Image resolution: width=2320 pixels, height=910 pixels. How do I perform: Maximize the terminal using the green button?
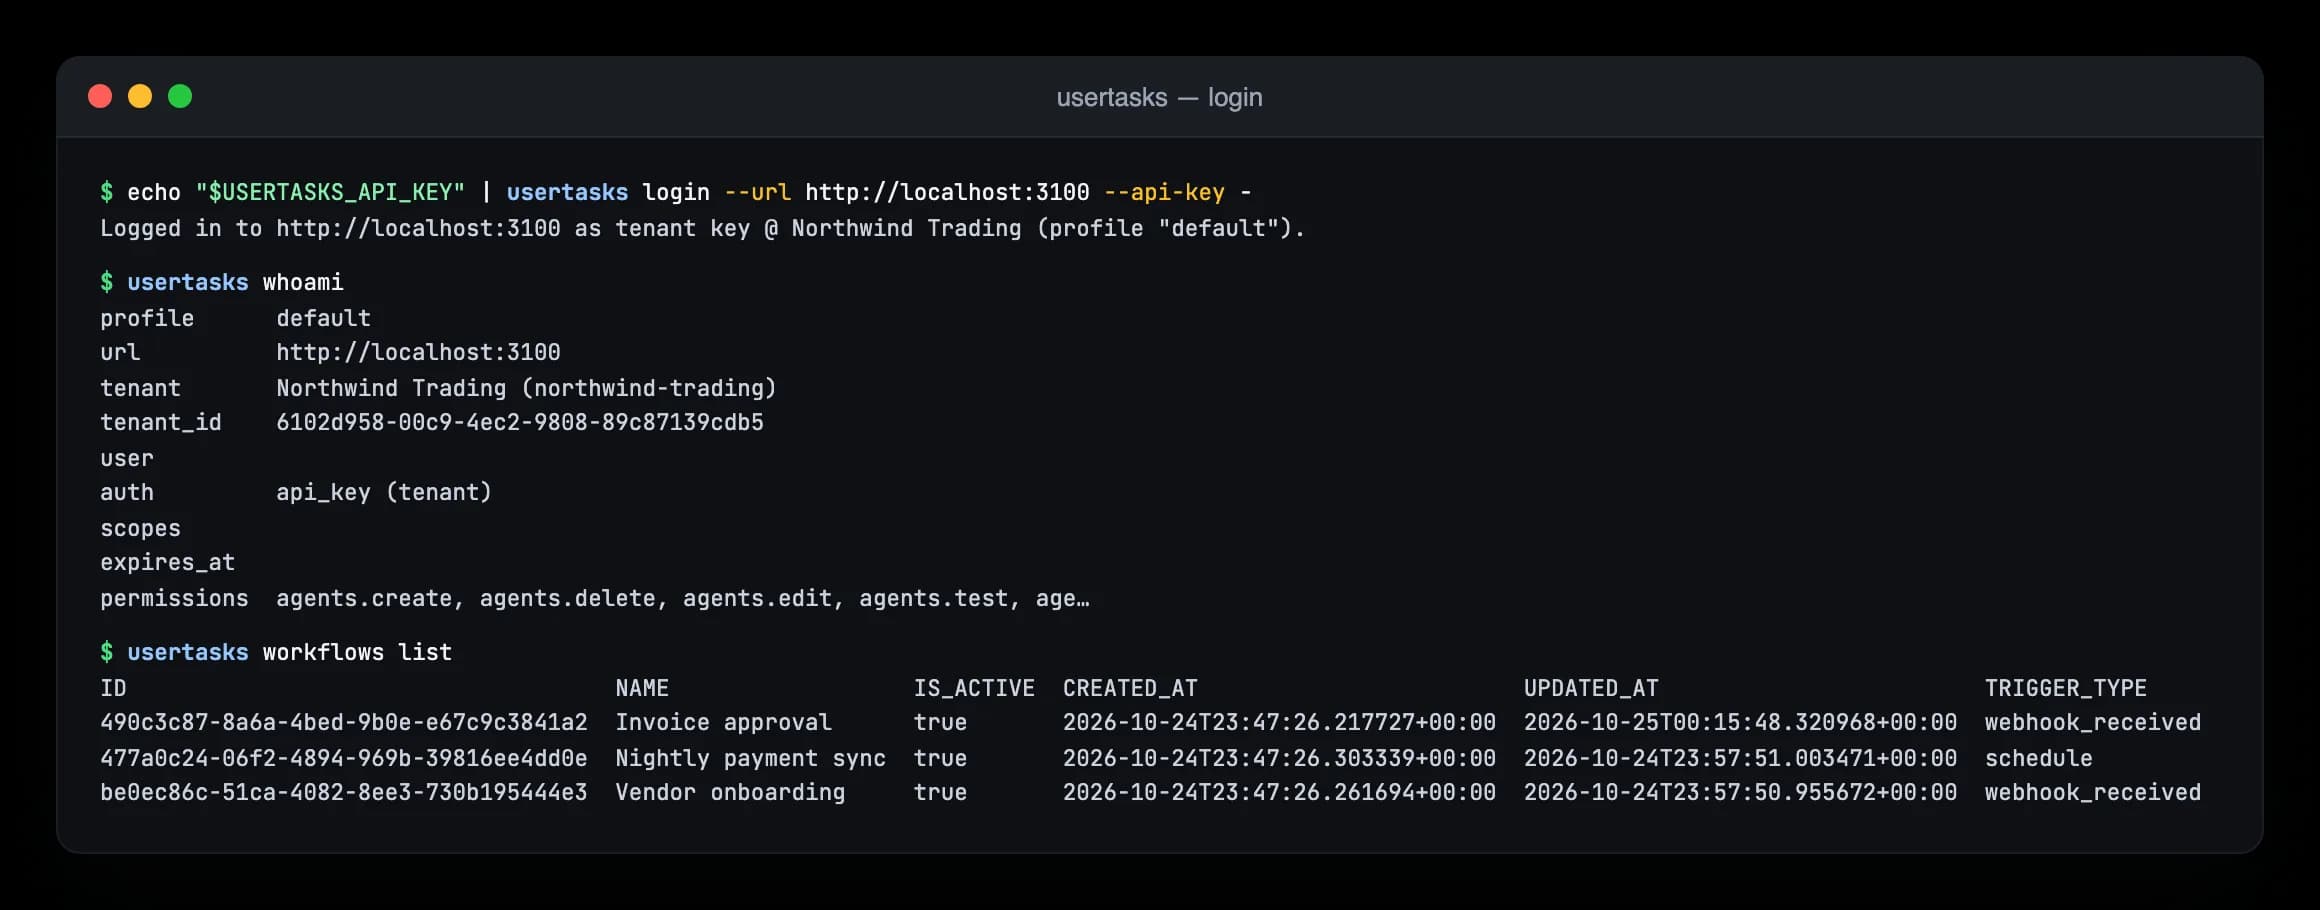(x=180, y=96)
